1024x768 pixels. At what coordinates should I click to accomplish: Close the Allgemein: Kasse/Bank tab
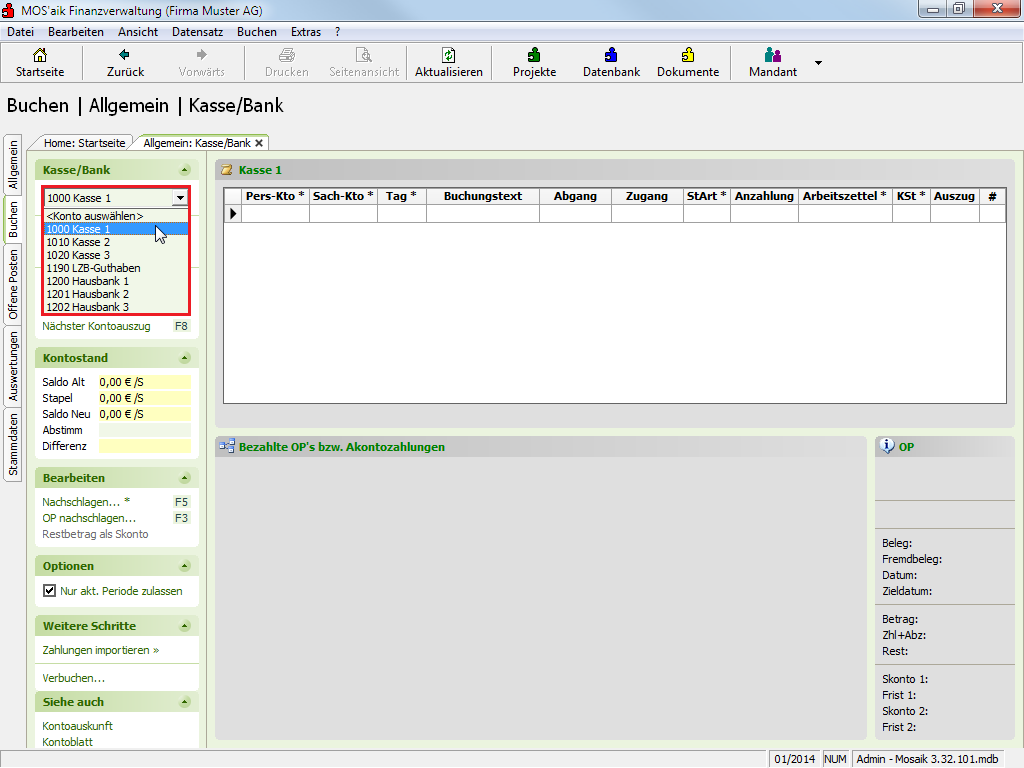pos(259,143)
